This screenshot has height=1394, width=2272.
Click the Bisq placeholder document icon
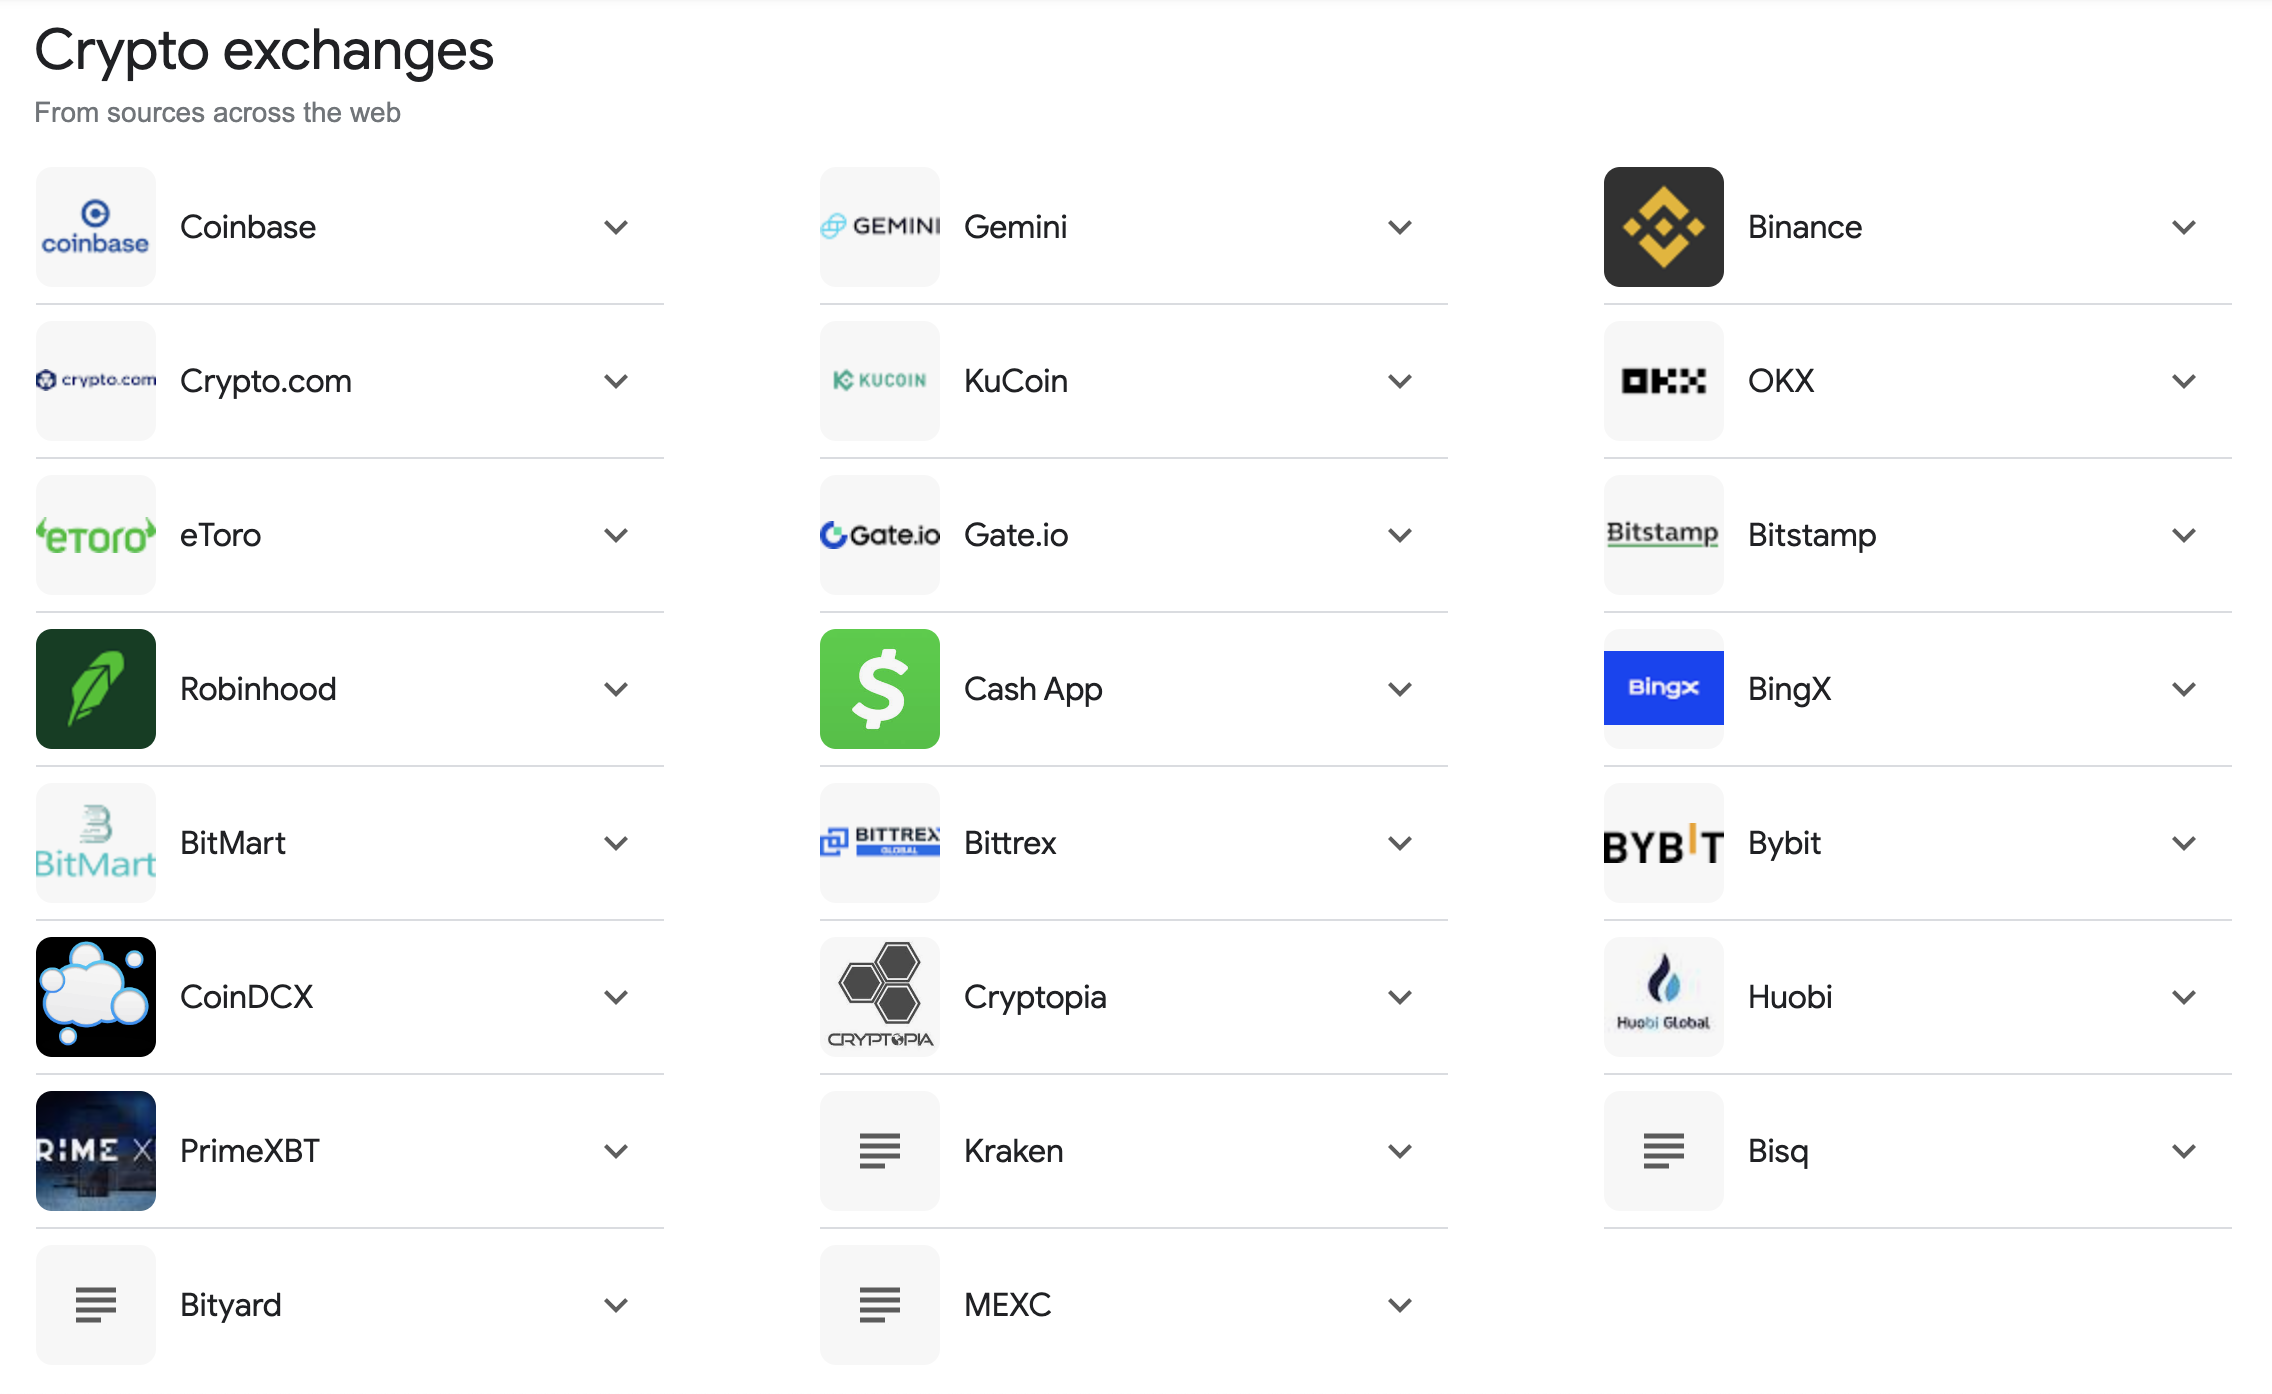(1663, 1151)
